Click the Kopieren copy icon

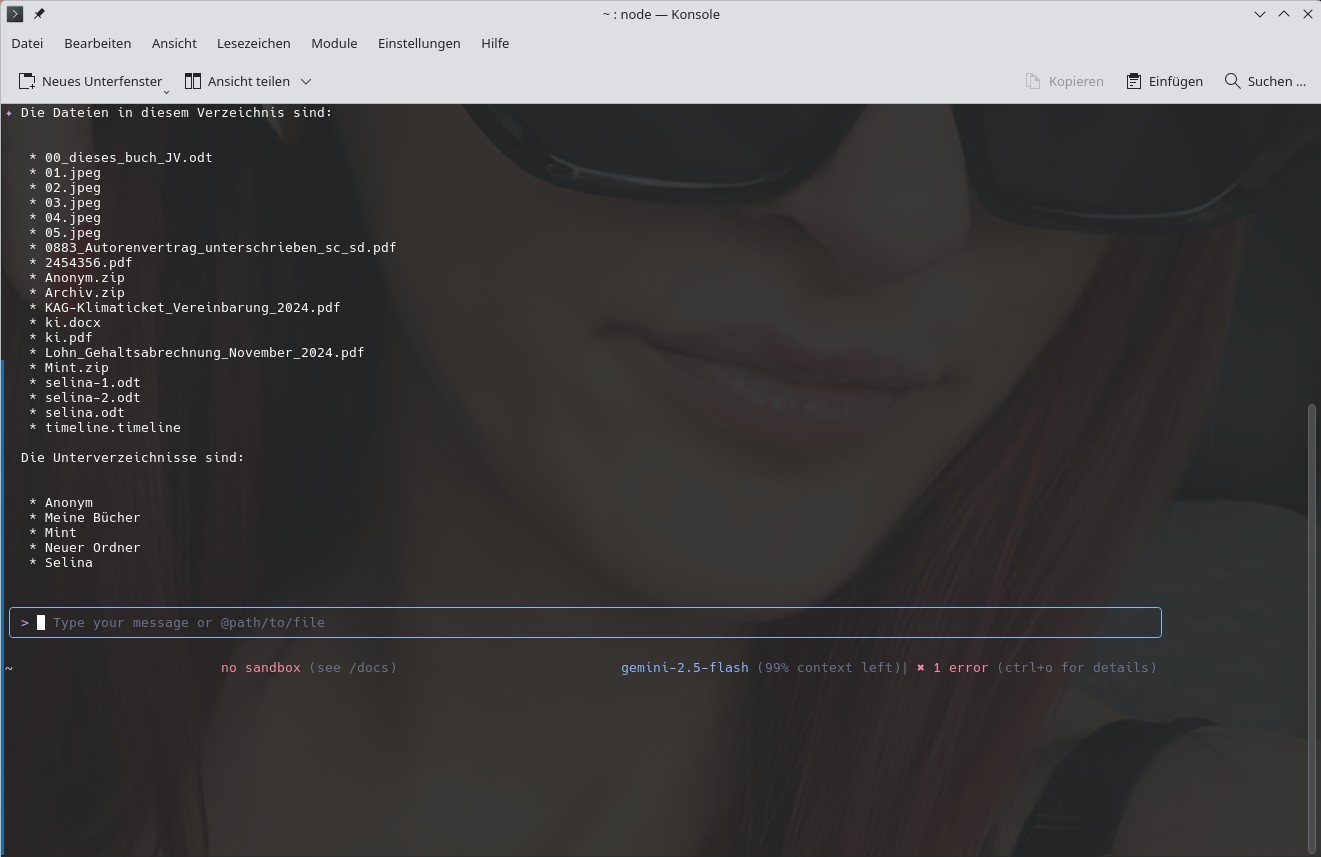click(1033, 81)
